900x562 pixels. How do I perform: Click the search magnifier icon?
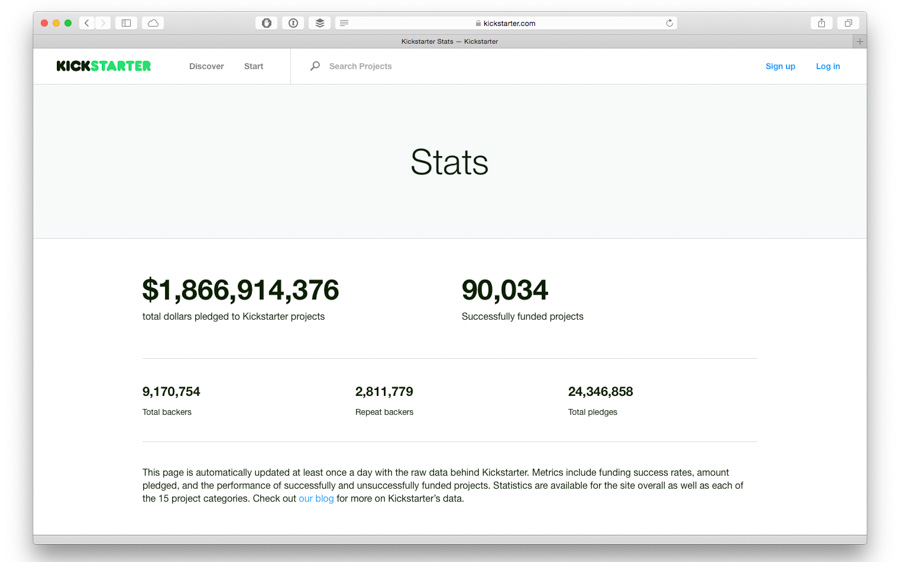pyautogui.click(x=315, y=66)
